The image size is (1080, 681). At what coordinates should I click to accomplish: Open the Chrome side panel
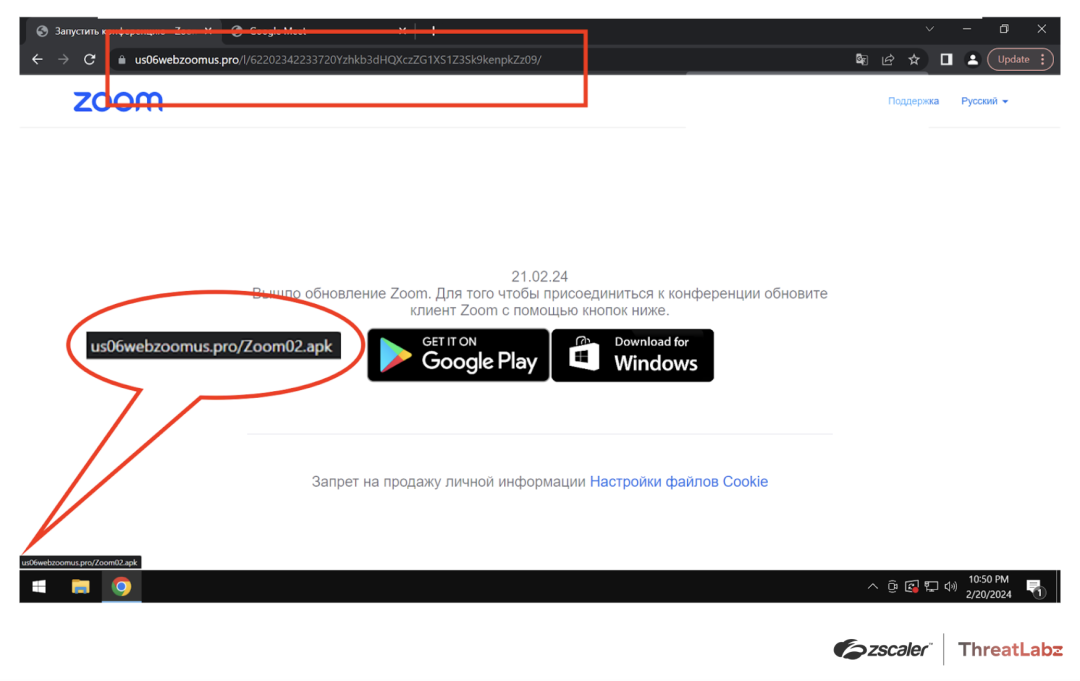click(946, 60)
